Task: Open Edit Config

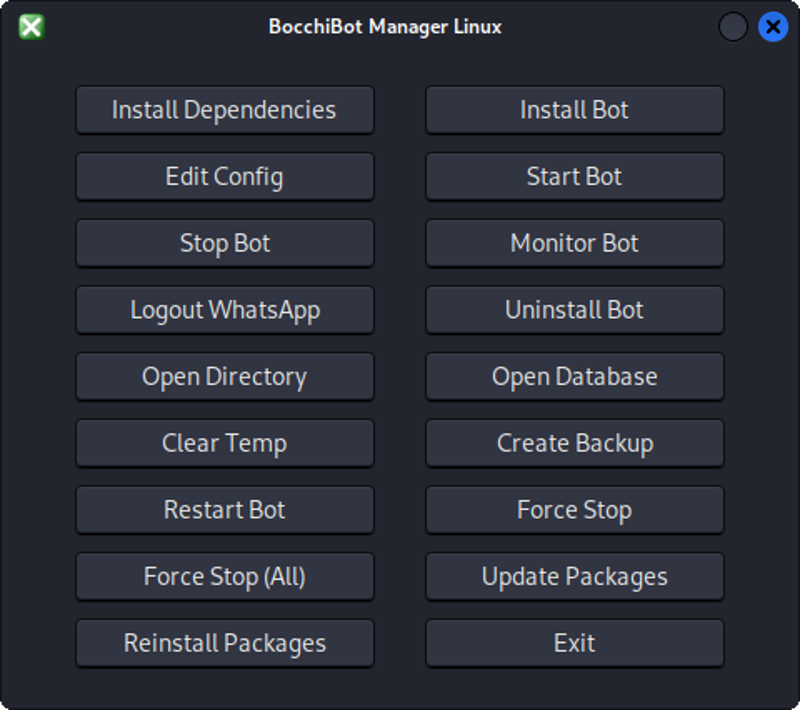Action: click(224, 177)
